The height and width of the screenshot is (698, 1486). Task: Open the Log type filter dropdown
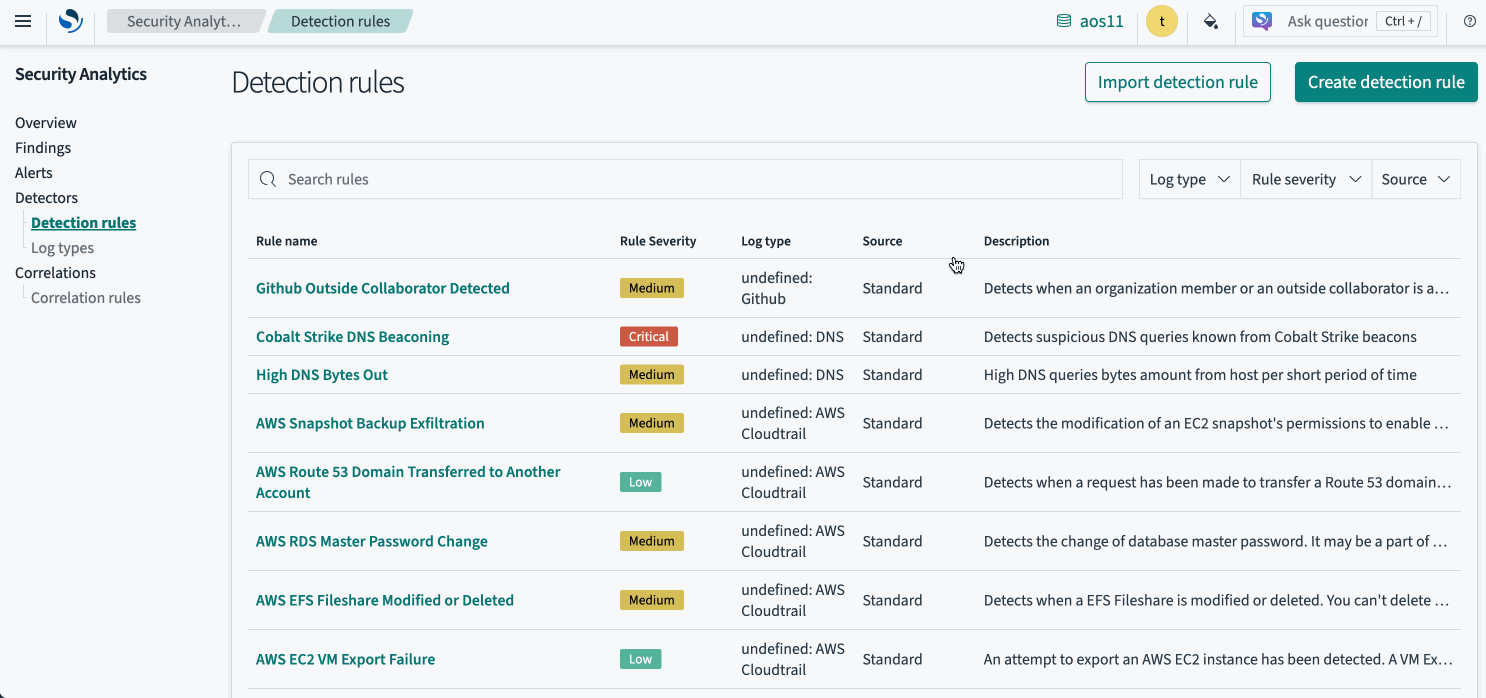pos(1188,179)
